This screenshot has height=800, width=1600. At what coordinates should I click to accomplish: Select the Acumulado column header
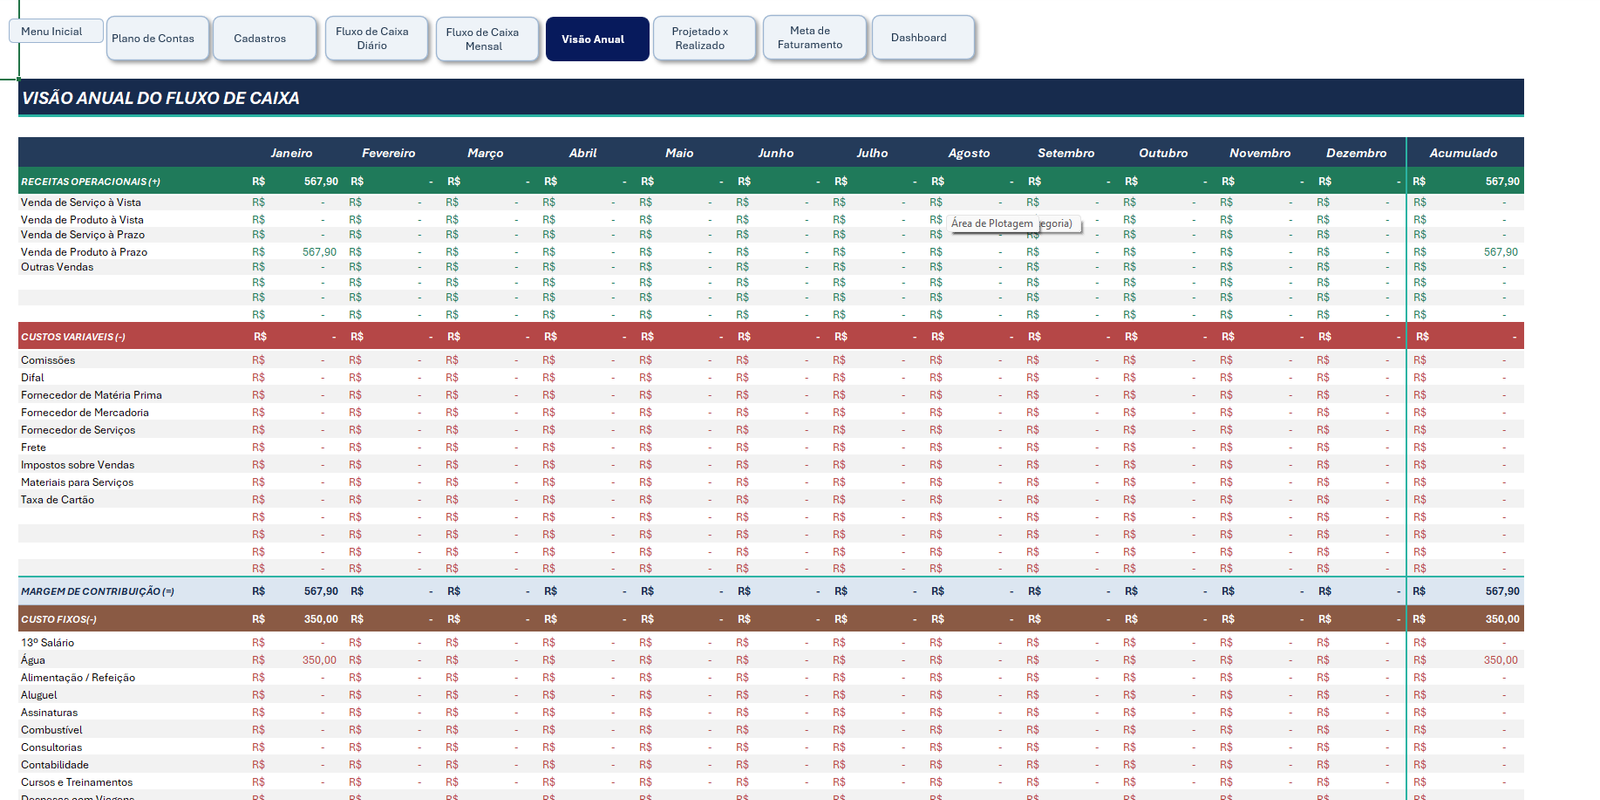1463,153
